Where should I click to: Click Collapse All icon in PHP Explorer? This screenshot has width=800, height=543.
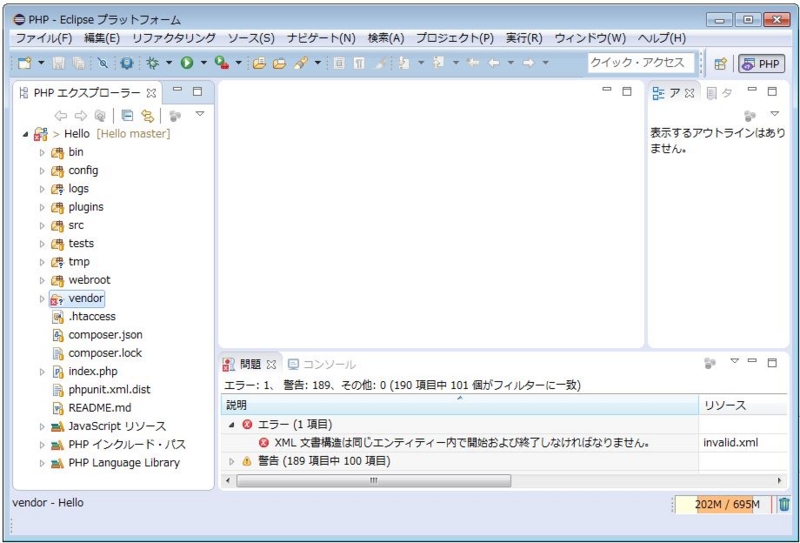[x=127, y=116]
